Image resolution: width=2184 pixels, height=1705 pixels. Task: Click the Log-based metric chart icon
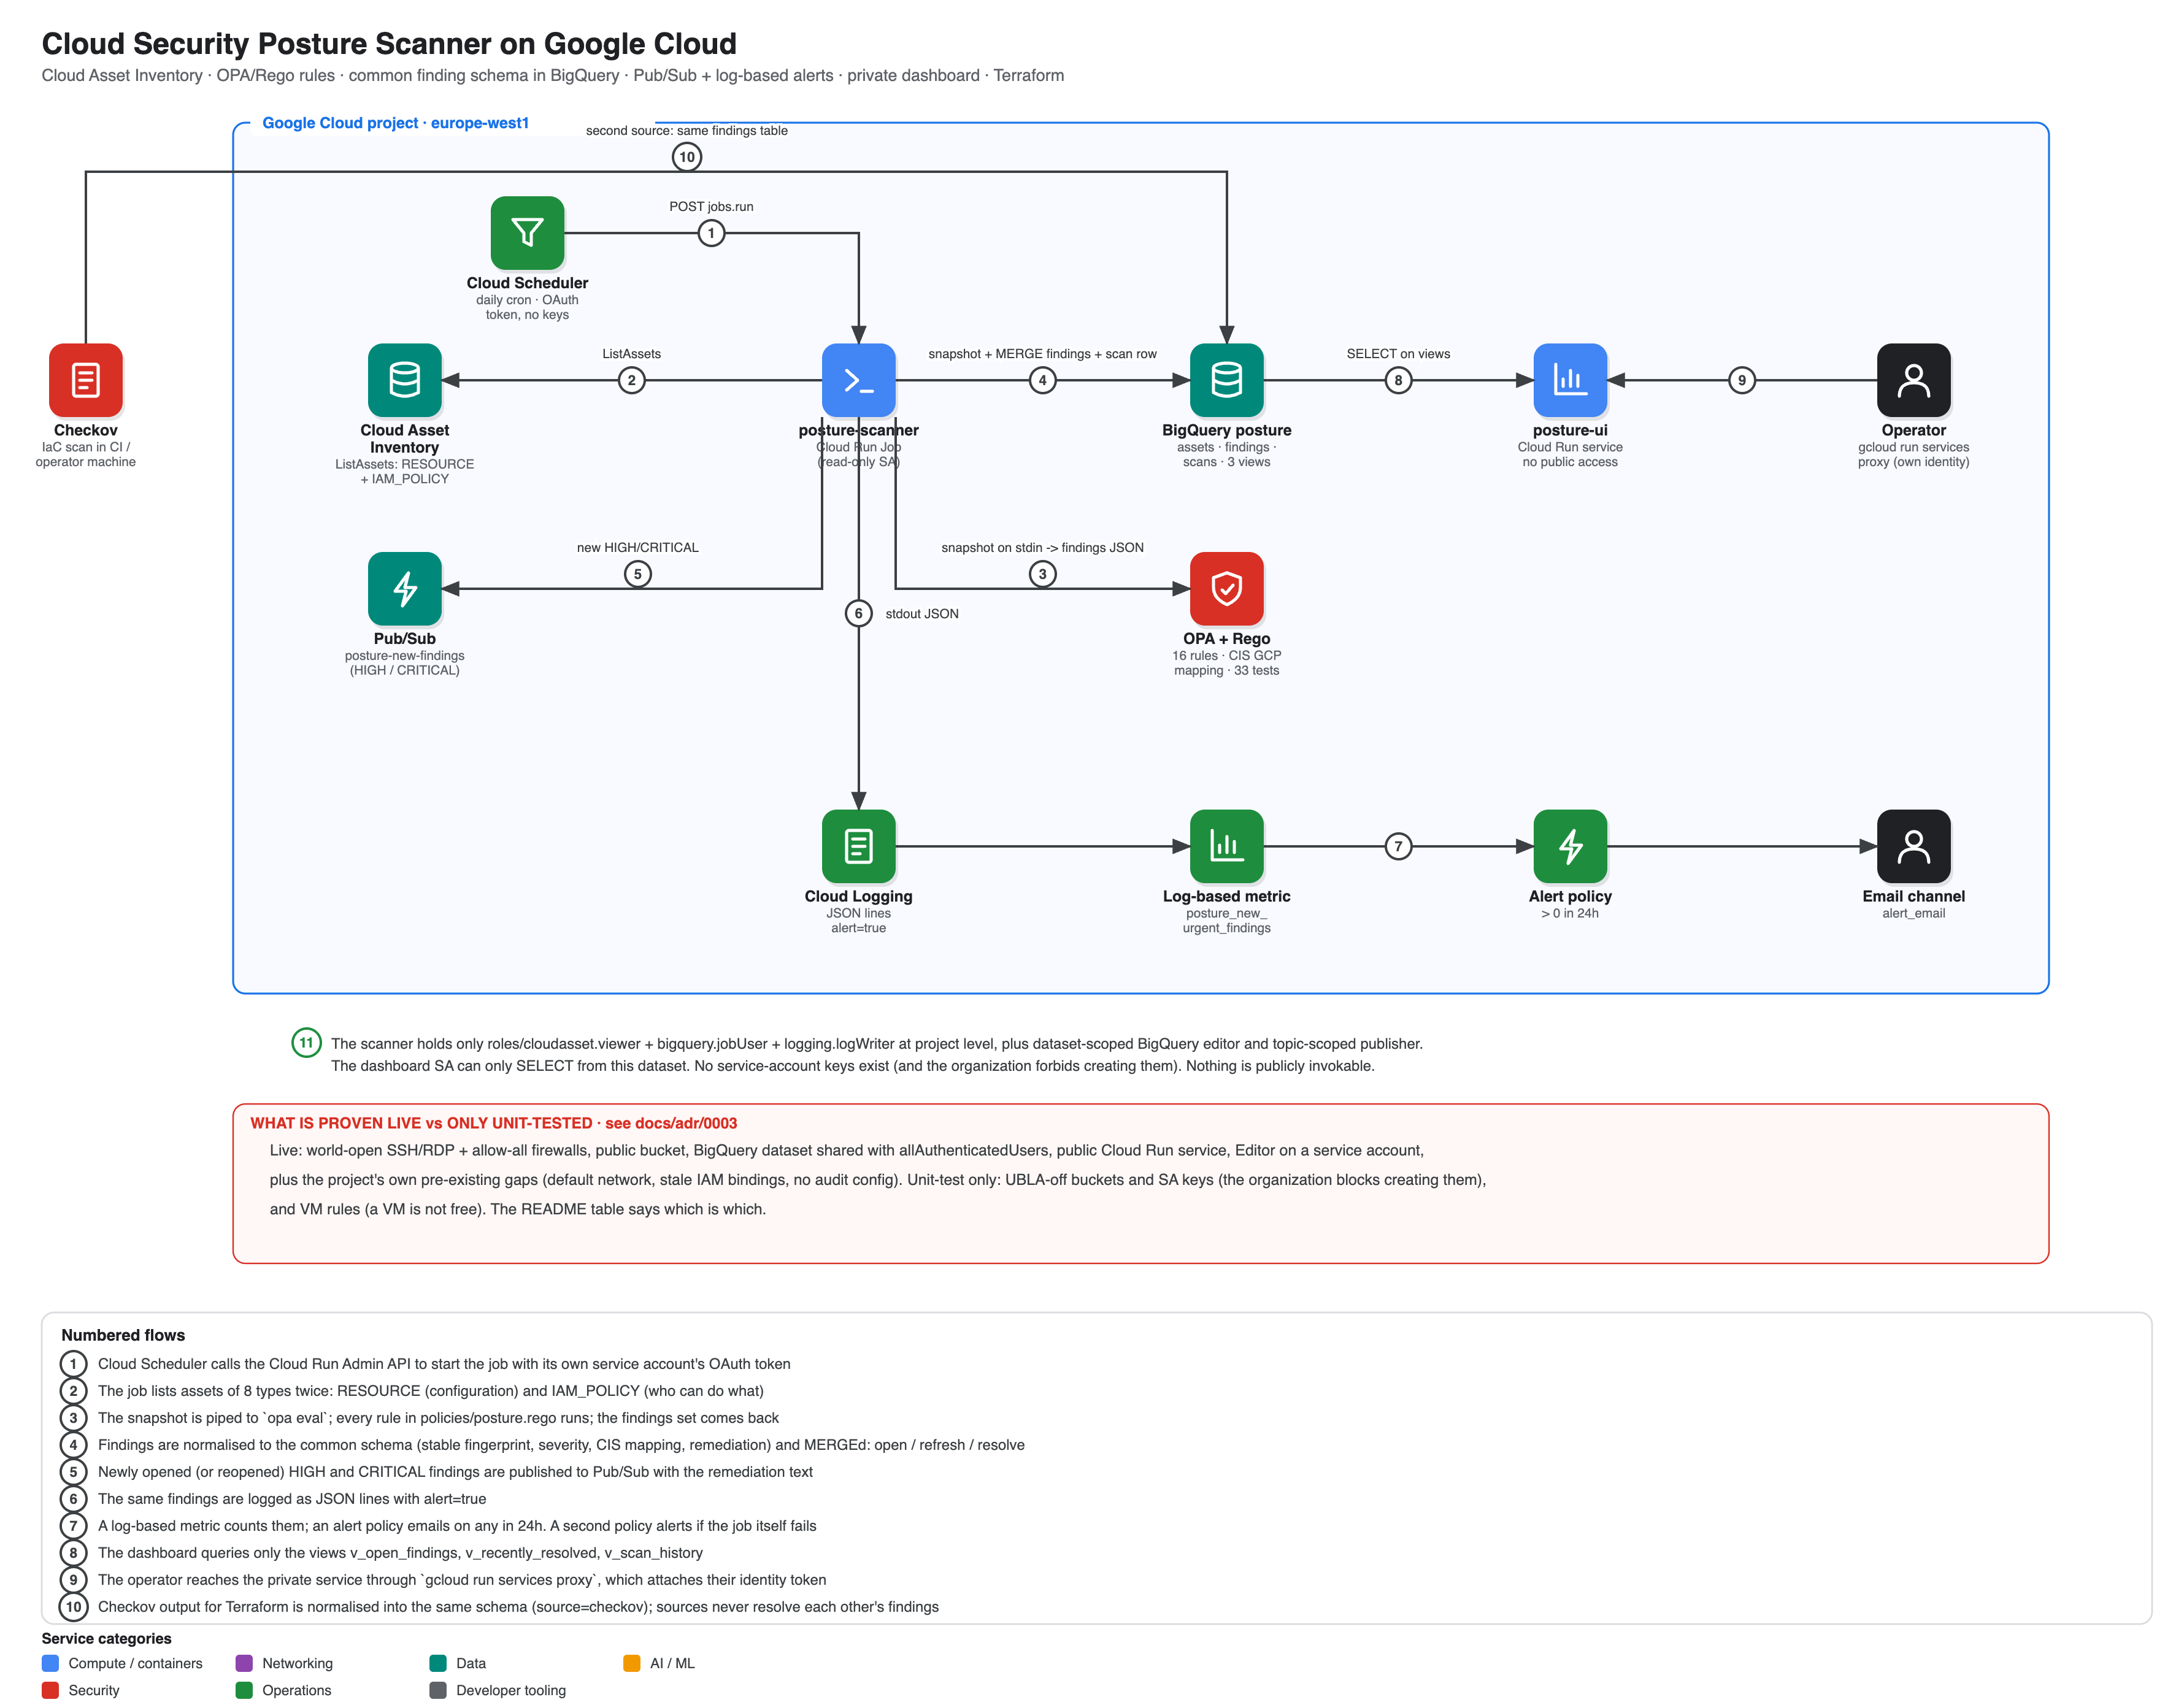[x=1227, y=846]
